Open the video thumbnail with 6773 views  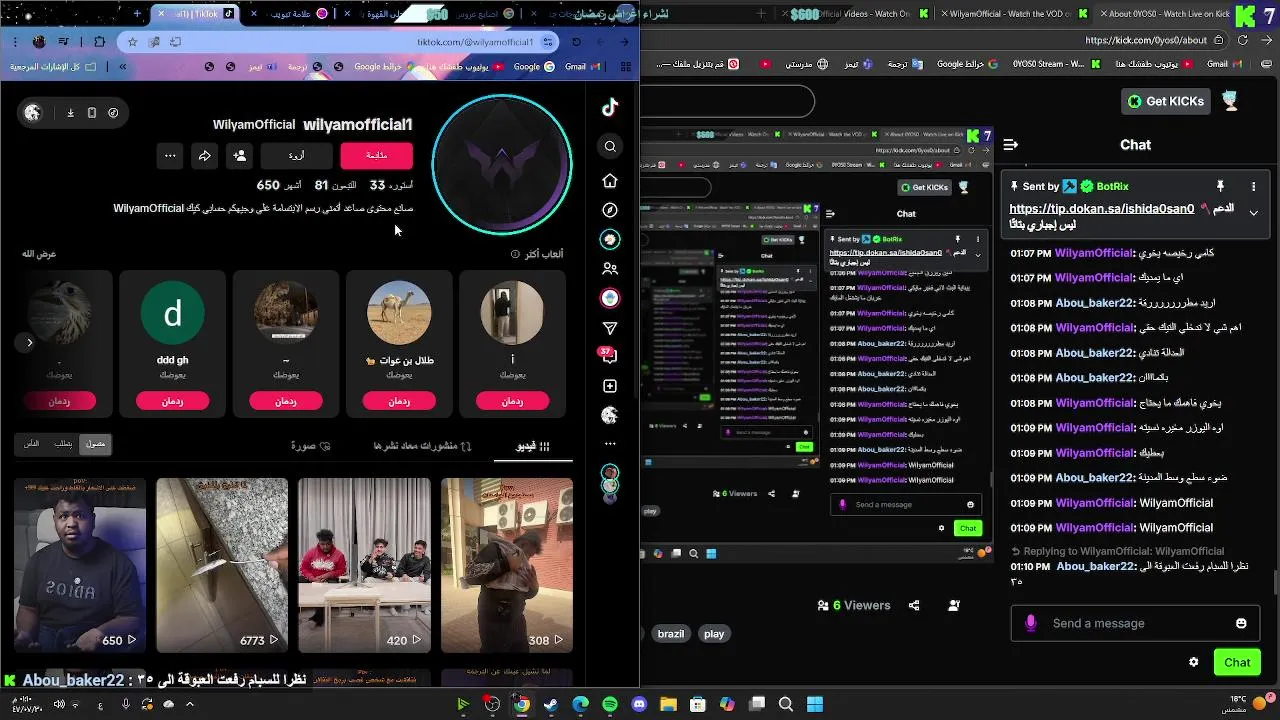222,566
